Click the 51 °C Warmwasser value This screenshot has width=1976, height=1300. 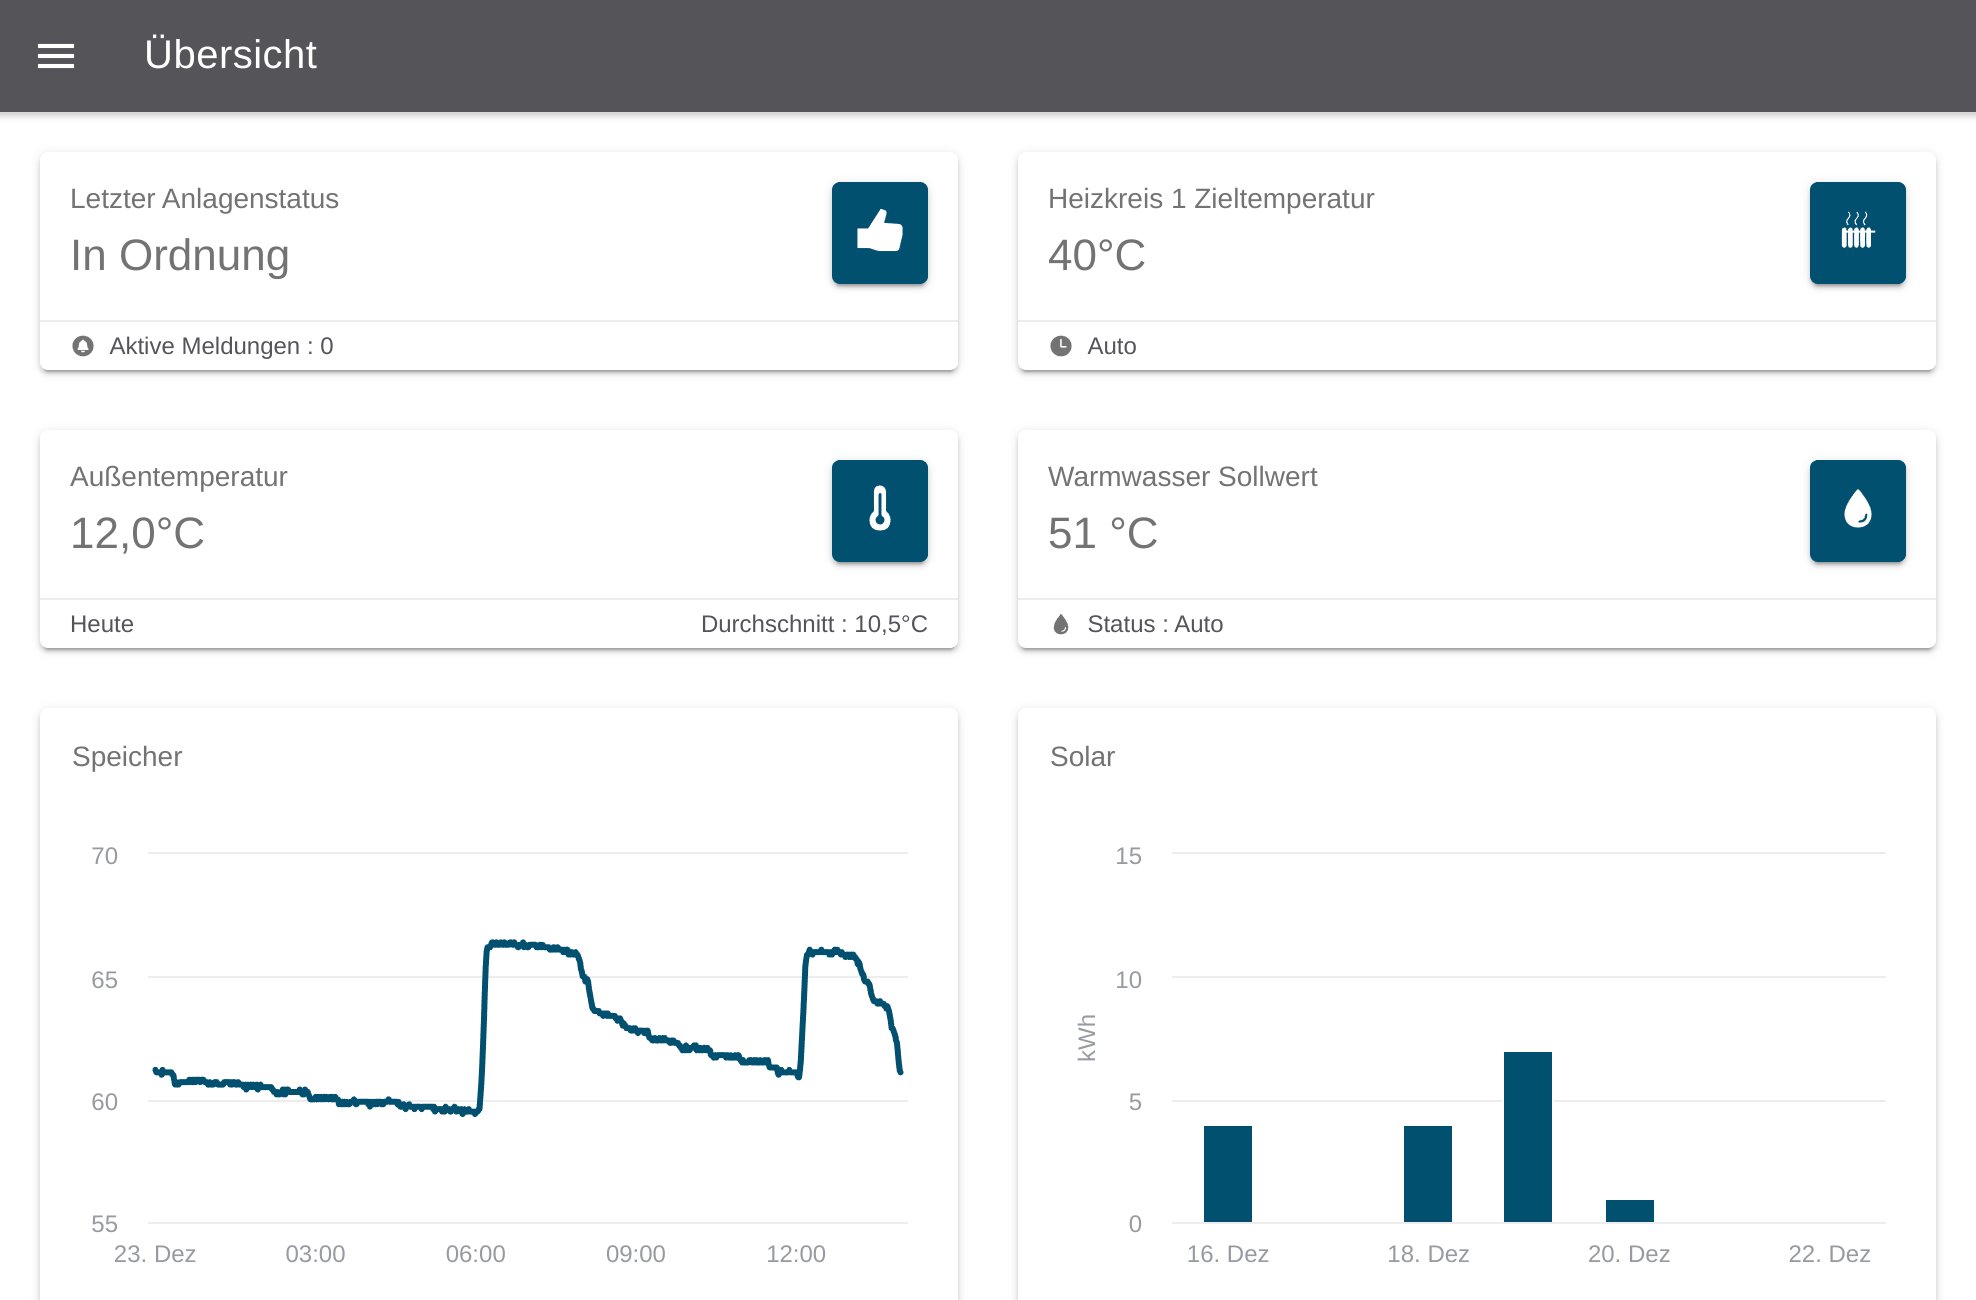1102,534
